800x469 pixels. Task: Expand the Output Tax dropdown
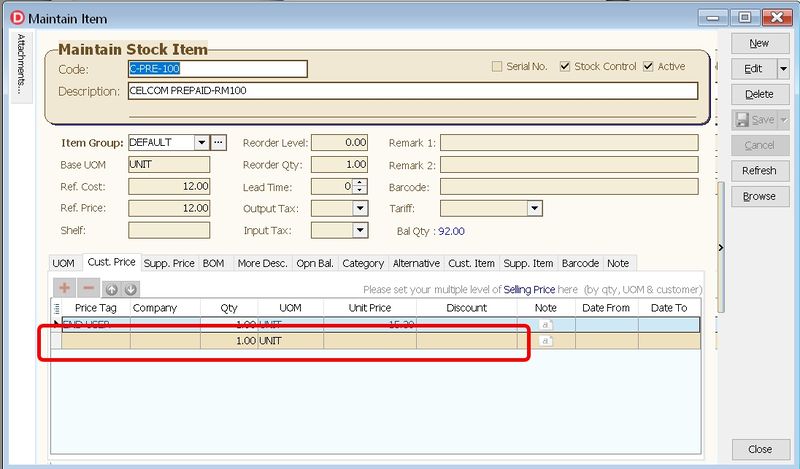pyautogui.click(x=360, y=209)
